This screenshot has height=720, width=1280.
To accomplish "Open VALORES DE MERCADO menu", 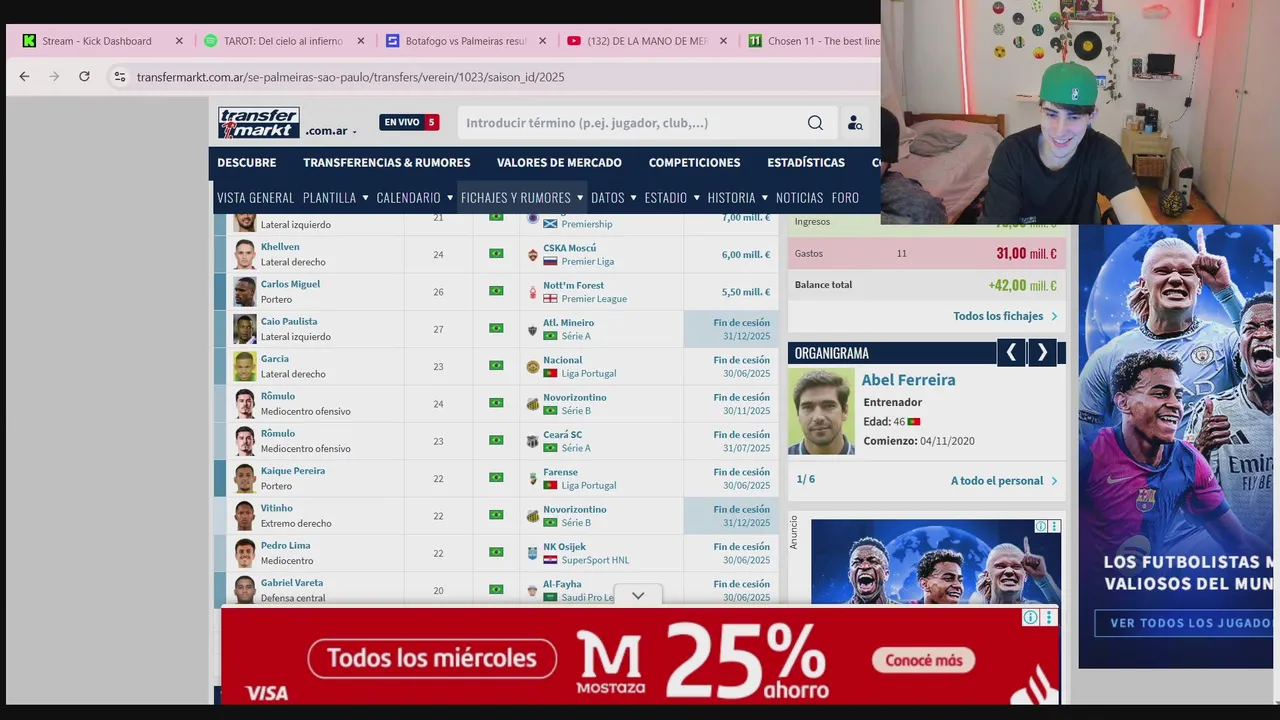I will tap(559, 163).
